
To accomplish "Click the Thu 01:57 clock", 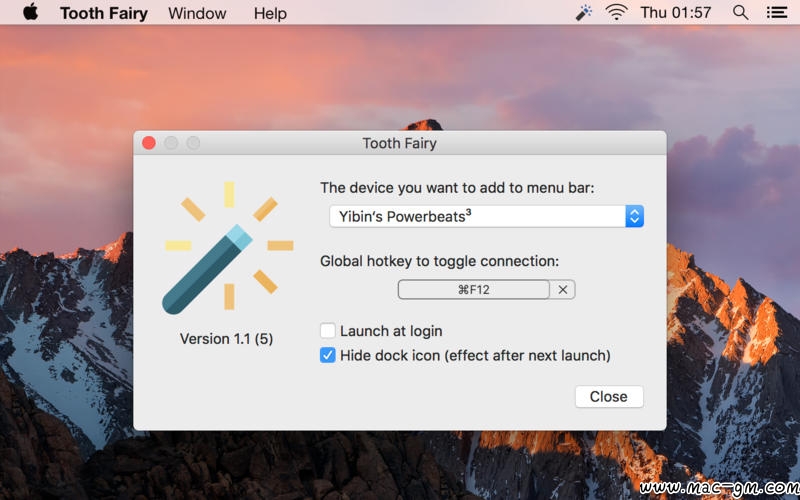I will coord(676,12).
